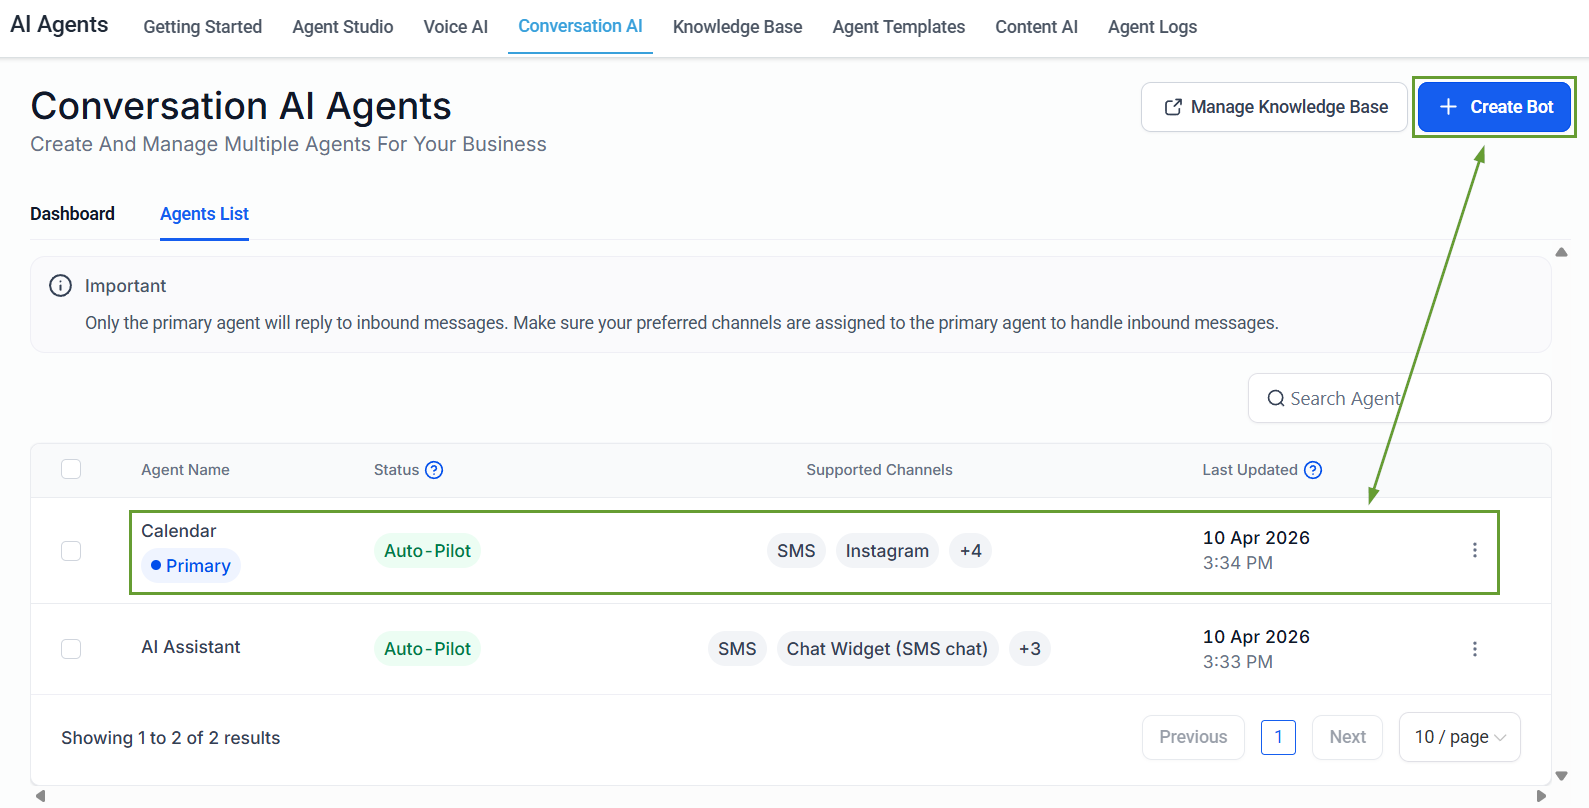Screen dimensions: 1589x808
Task: Expand the +3 channels on AI Assistant
Action: click(x=1029, y=649)
